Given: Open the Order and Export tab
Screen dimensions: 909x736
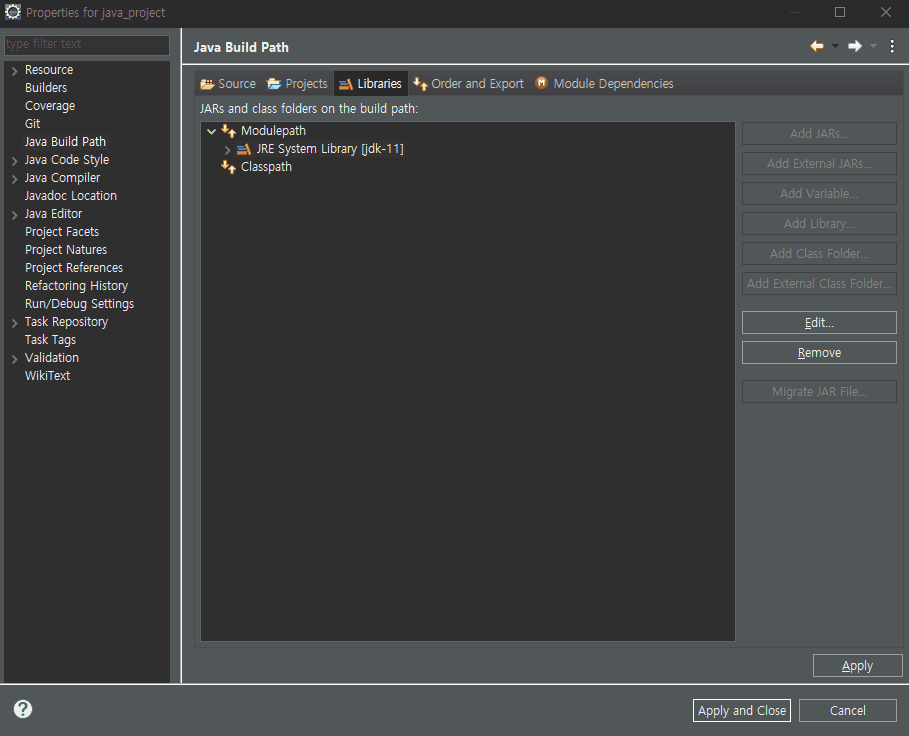Looking at the screenshot, I should pos(468,83).
